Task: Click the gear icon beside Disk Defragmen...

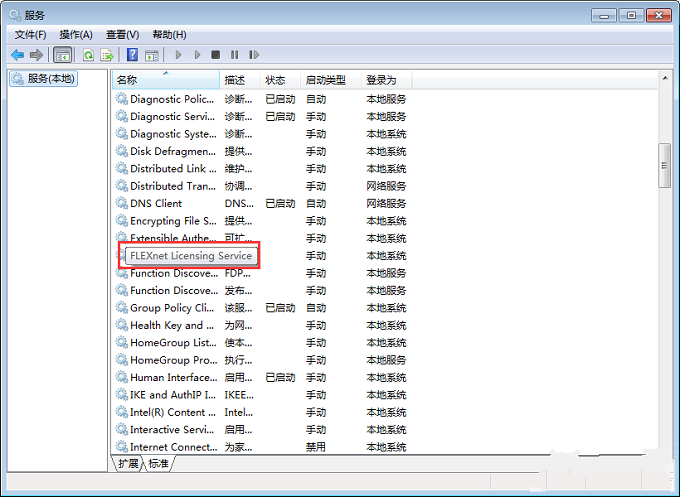Action: (x=121, y=151)
